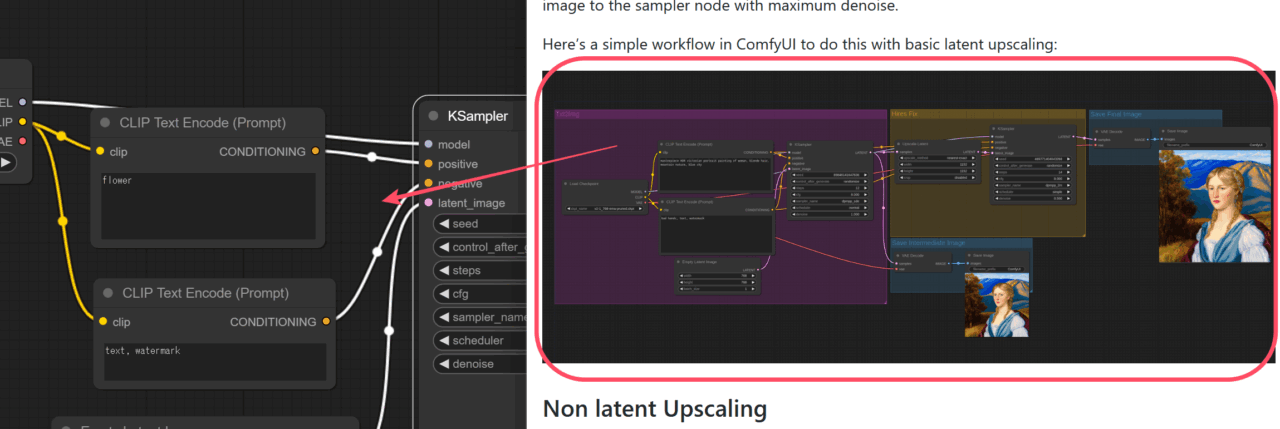Decrease cfg using its left arrow
Screen dimensions: 1280x429
444,294
